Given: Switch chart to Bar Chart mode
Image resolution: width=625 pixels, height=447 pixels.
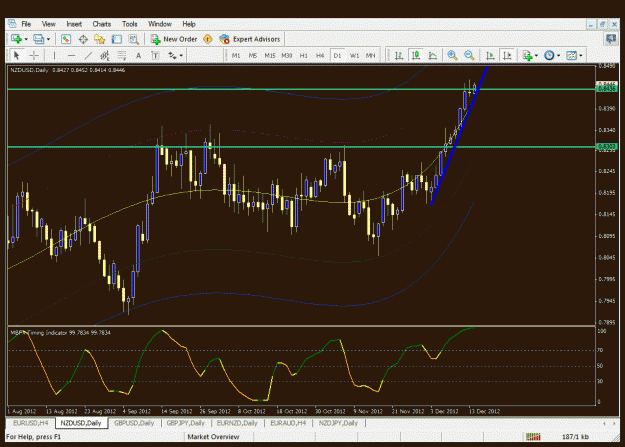Looking at the screenshot, I should tap(399, 55).
